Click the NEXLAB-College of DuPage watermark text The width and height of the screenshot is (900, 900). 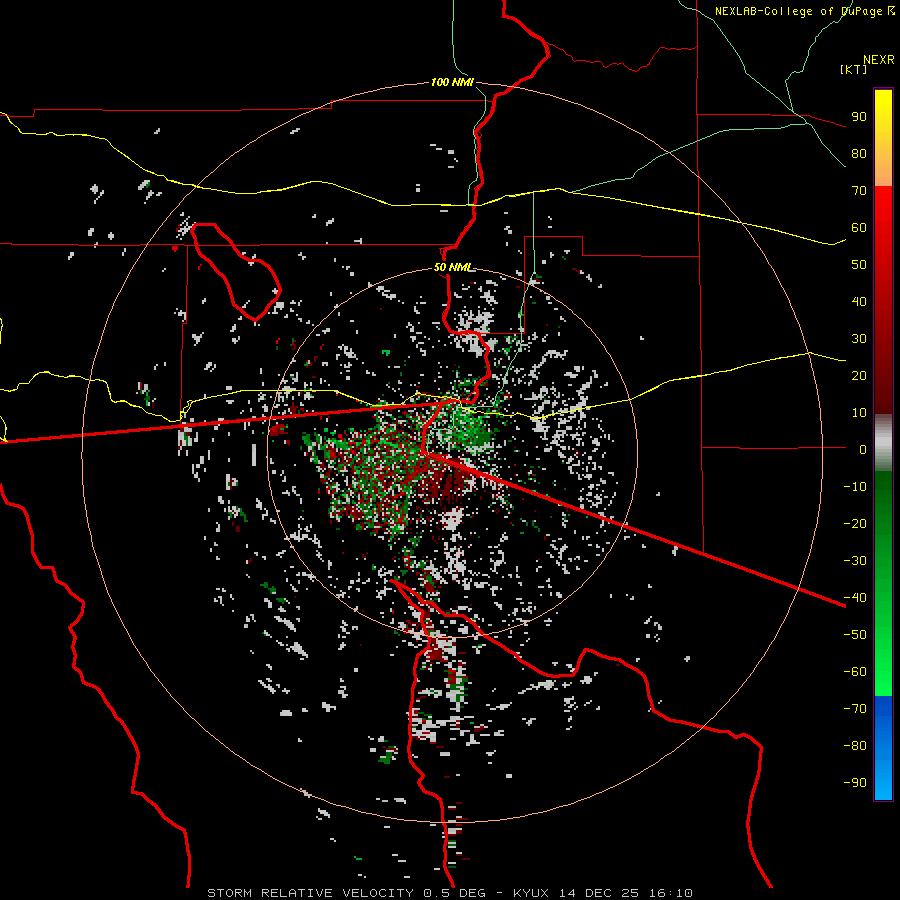[x=804, y=11]
